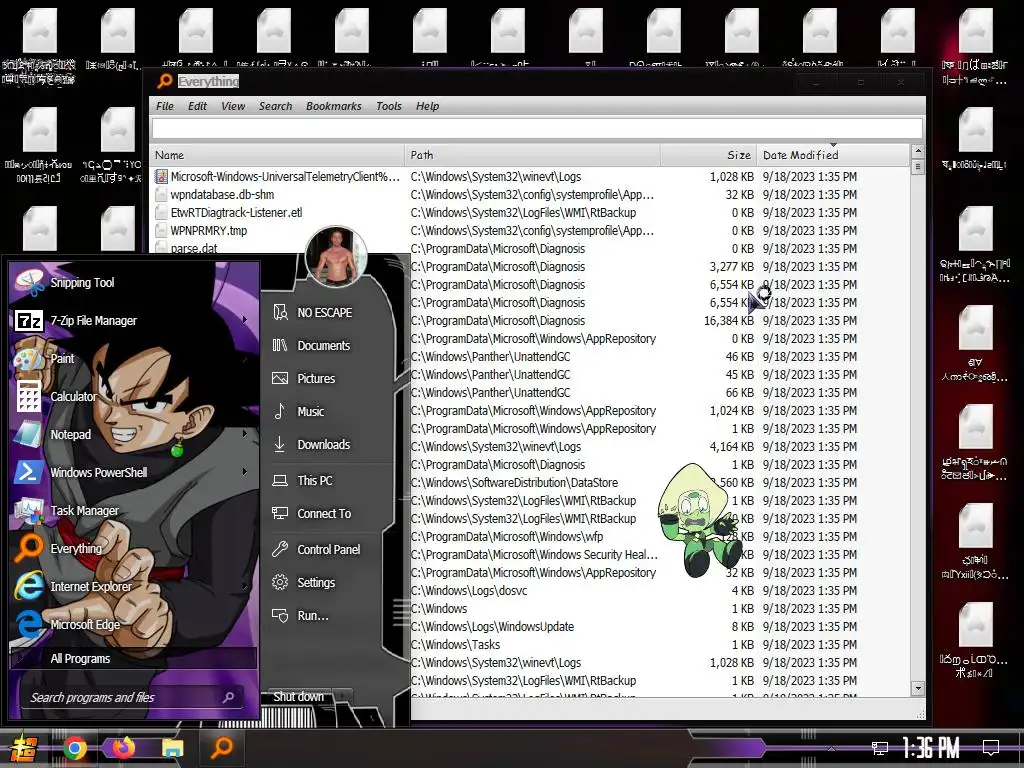Image resolution: width=1024 pixels, height=768 pixels.
Task: Sort by Date Modified column
Action: tap(833, 155)
